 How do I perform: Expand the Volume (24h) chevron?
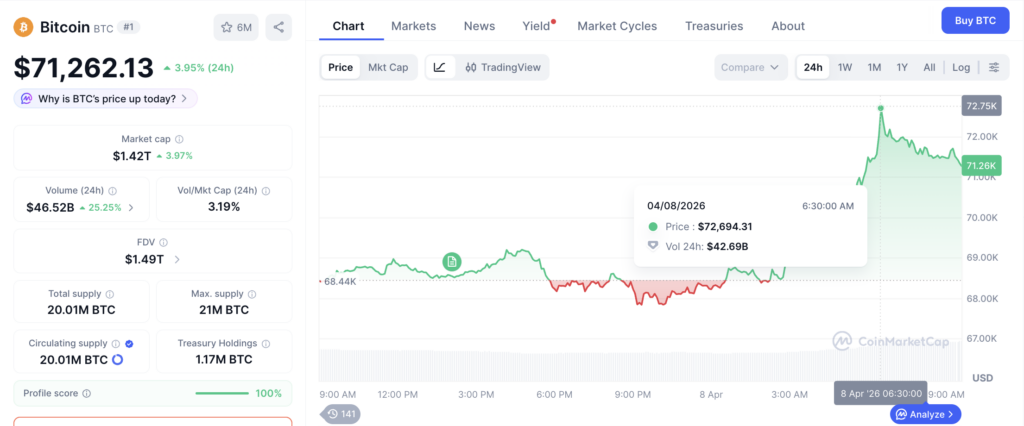131,208
